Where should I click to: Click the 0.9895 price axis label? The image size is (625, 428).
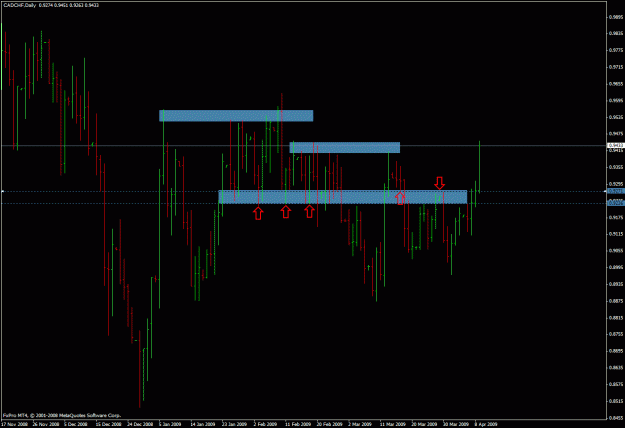point(616,17)
